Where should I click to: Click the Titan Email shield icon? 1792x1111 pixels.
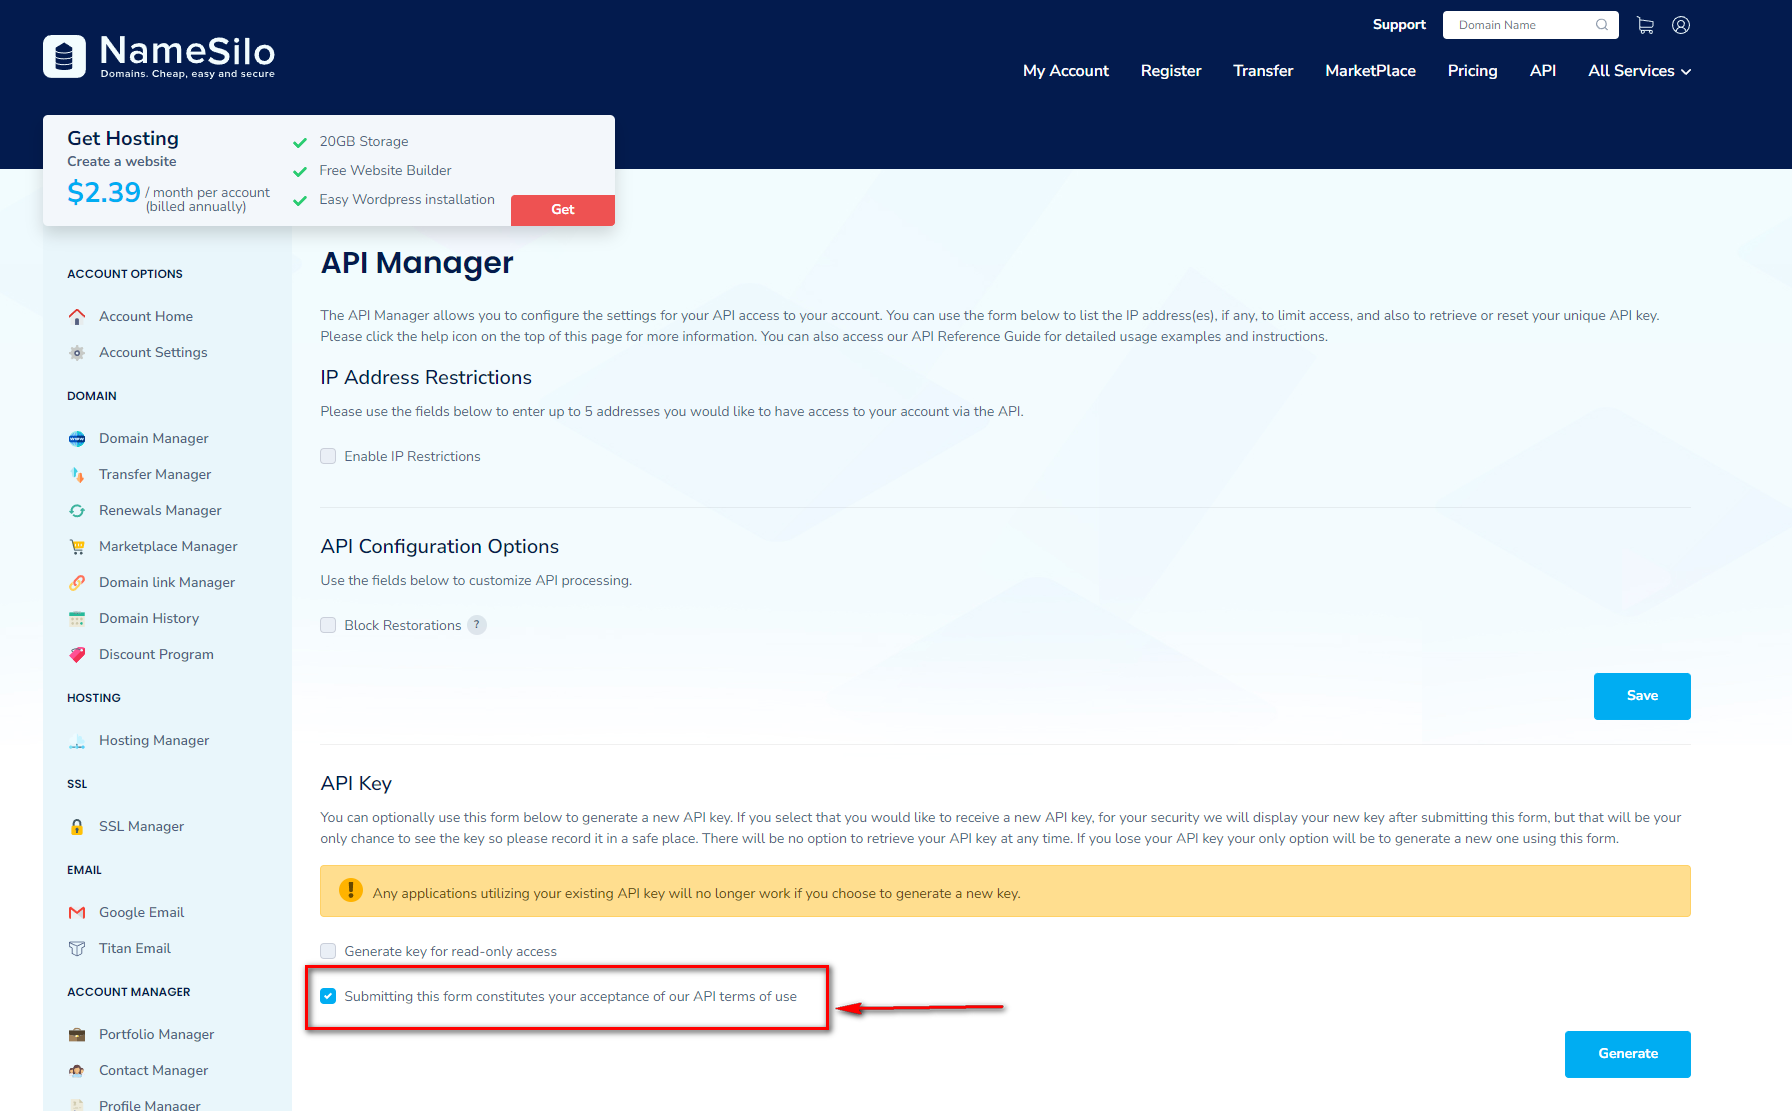tap(77, 948)
